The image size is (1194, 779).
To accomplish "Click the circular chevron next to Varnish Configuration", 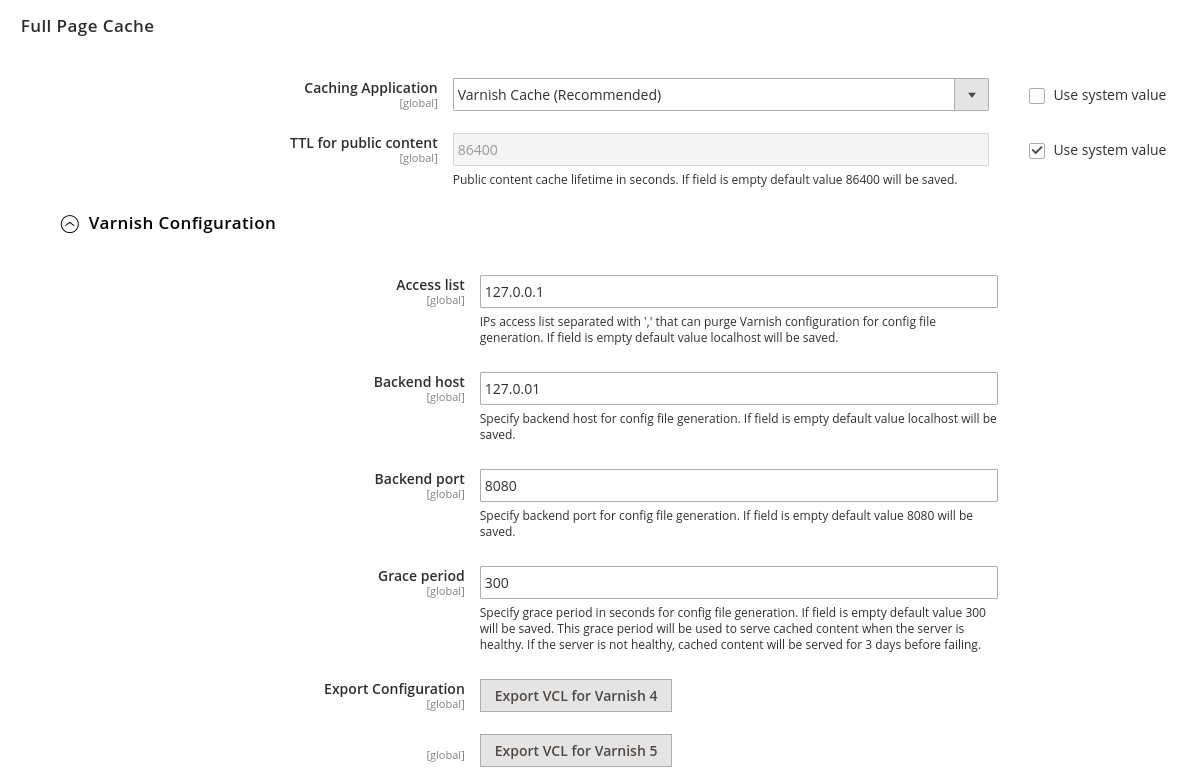I will click(70, 224).
